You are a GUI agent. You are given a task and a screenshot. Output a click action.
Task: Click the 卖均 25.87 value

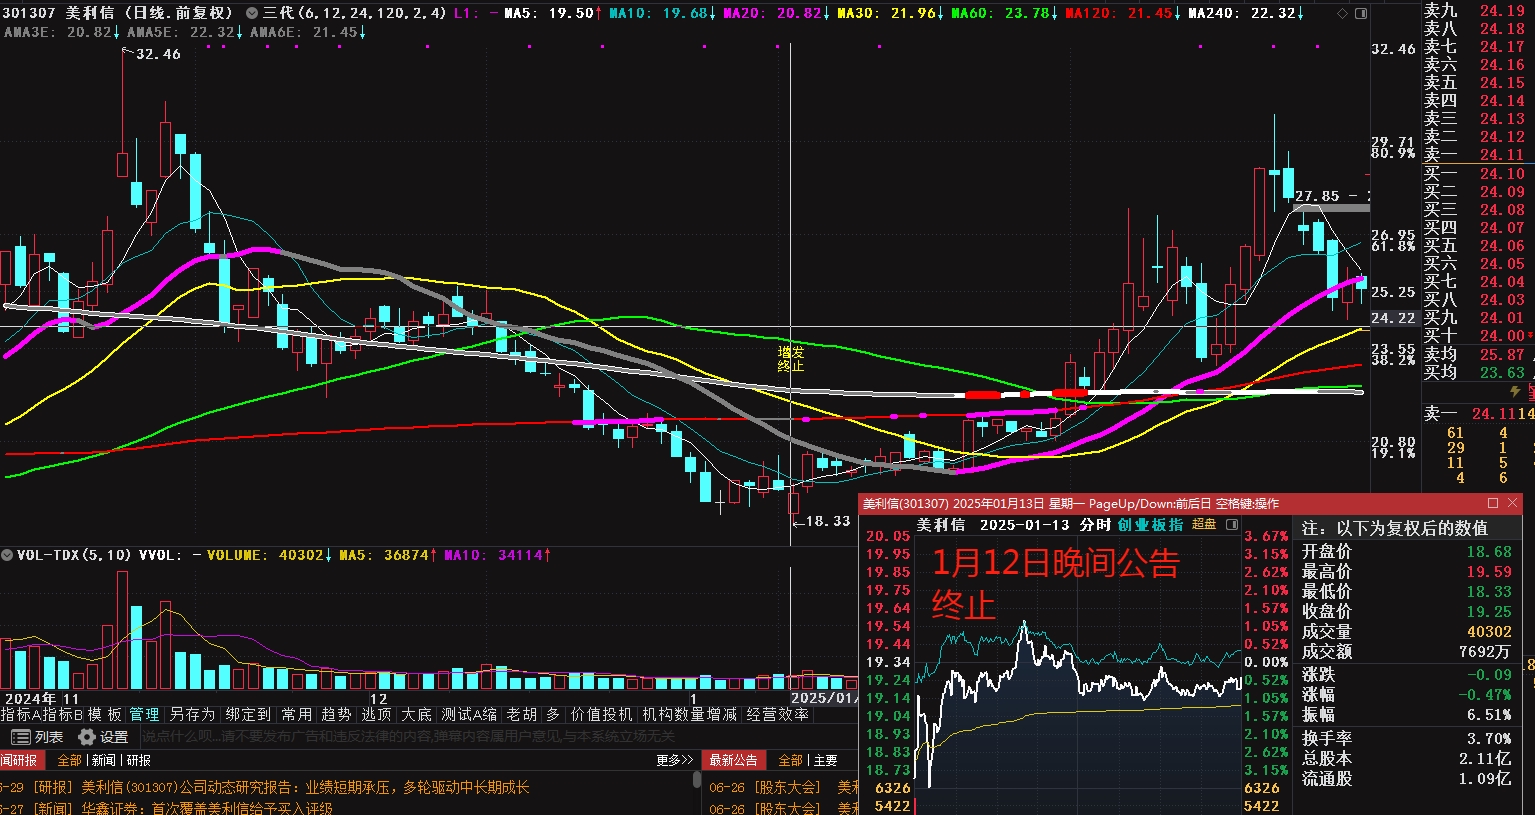[1502, 354]
